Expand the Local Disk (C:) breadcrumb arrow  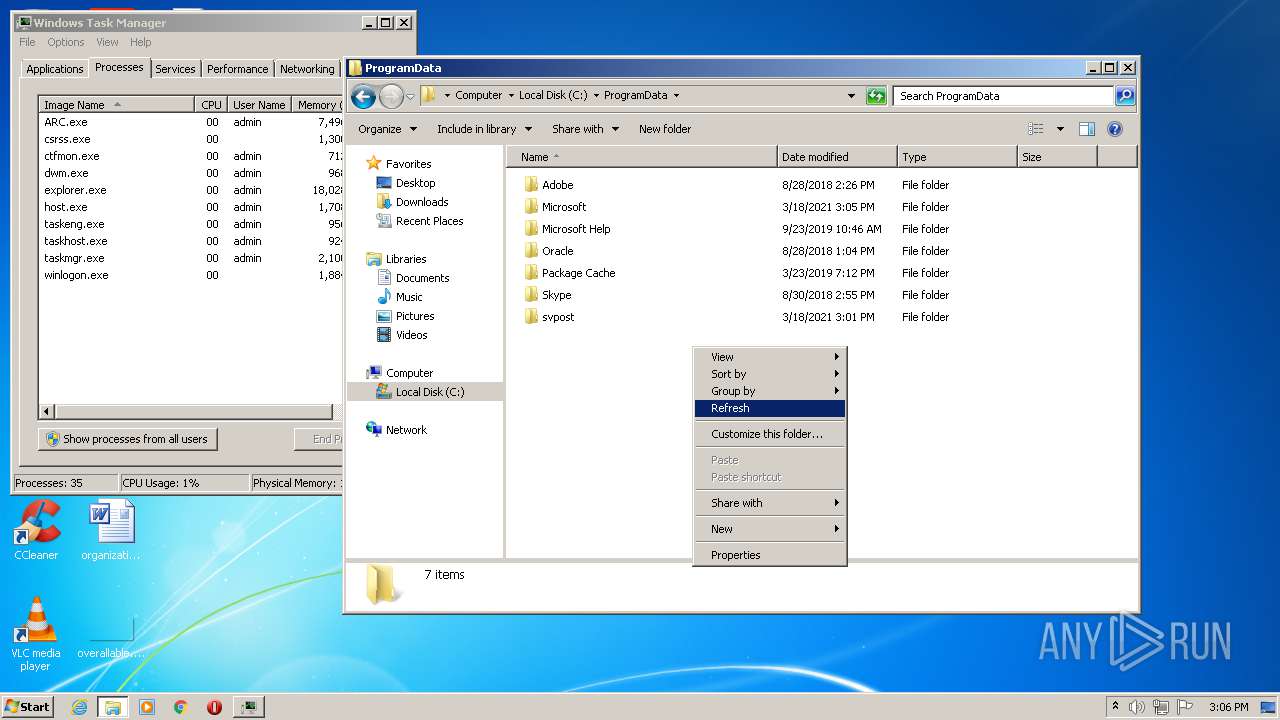pyautogui.click(x=596, y=96)
